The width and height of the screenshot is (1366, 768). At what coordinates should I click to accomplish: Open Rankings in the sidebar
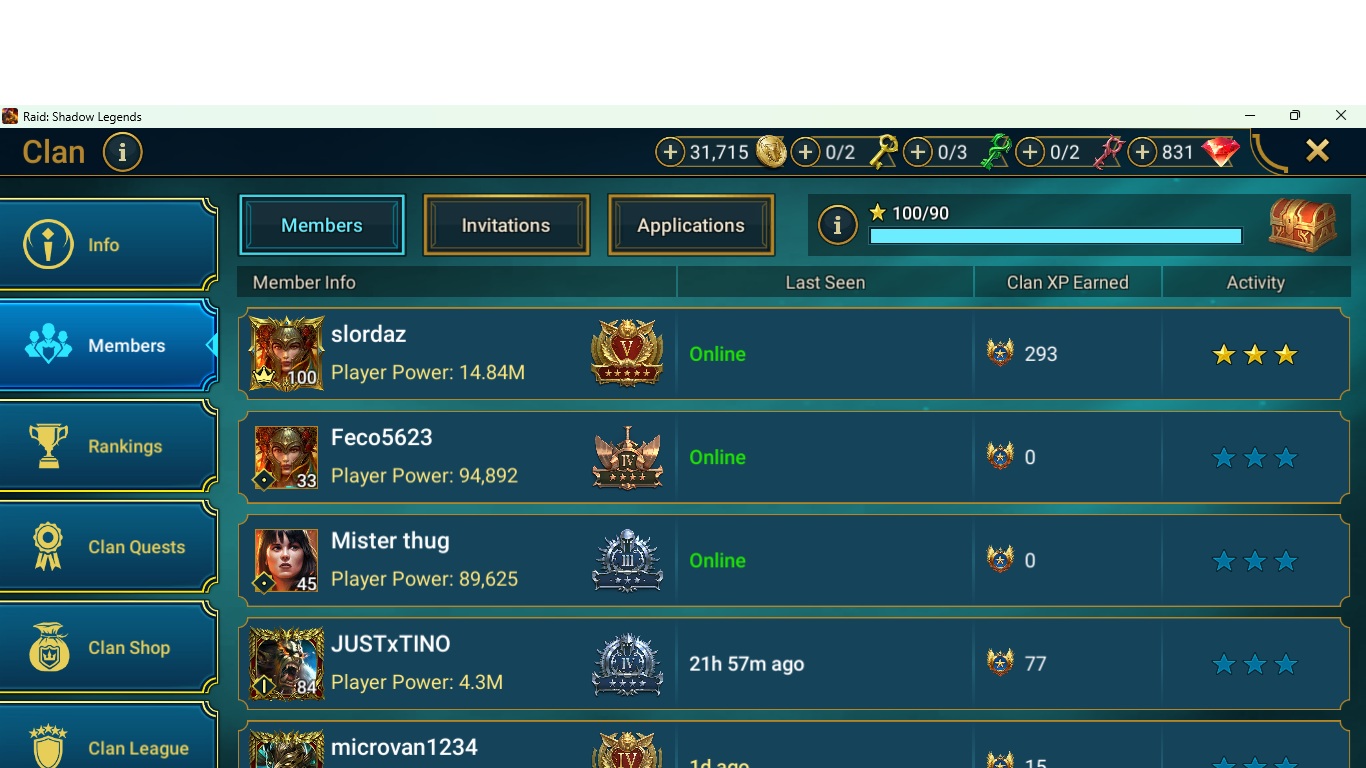108,446
